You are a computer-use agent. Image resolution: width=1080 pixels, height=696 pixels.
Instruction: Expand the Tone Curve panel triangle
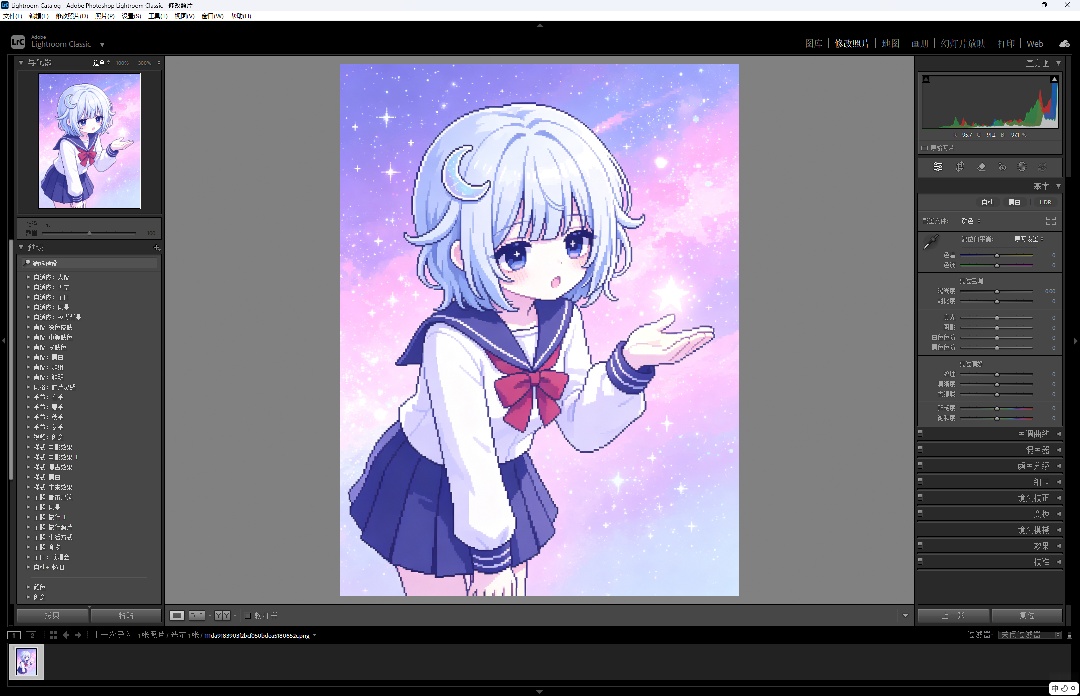pyautogui.click(x=1059, y=434)
